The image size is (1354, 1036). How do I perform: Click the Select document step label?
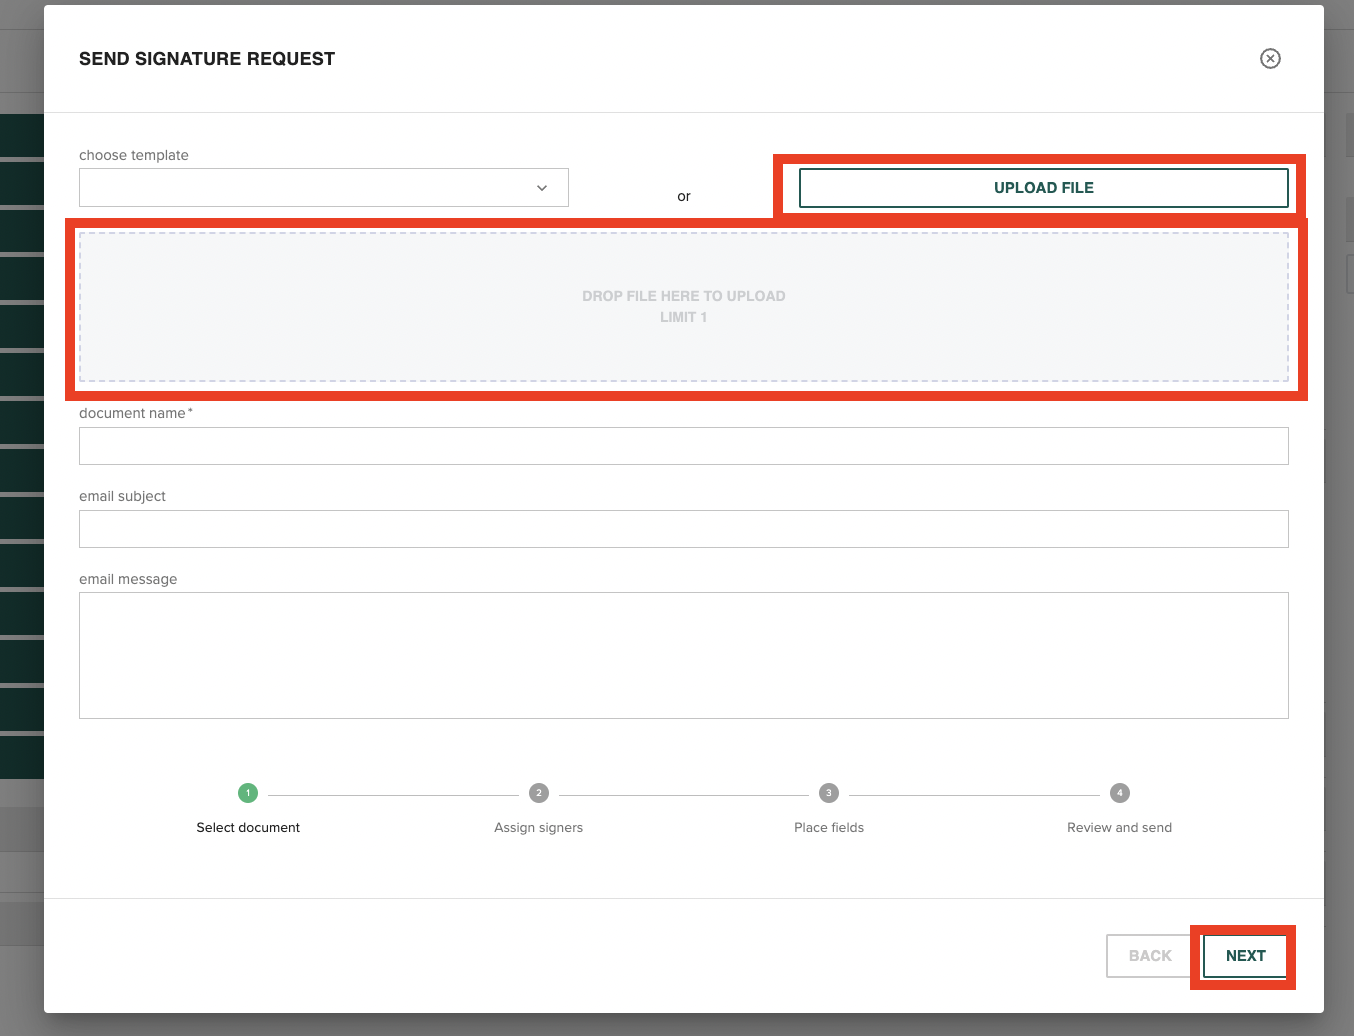click(247, 827)
